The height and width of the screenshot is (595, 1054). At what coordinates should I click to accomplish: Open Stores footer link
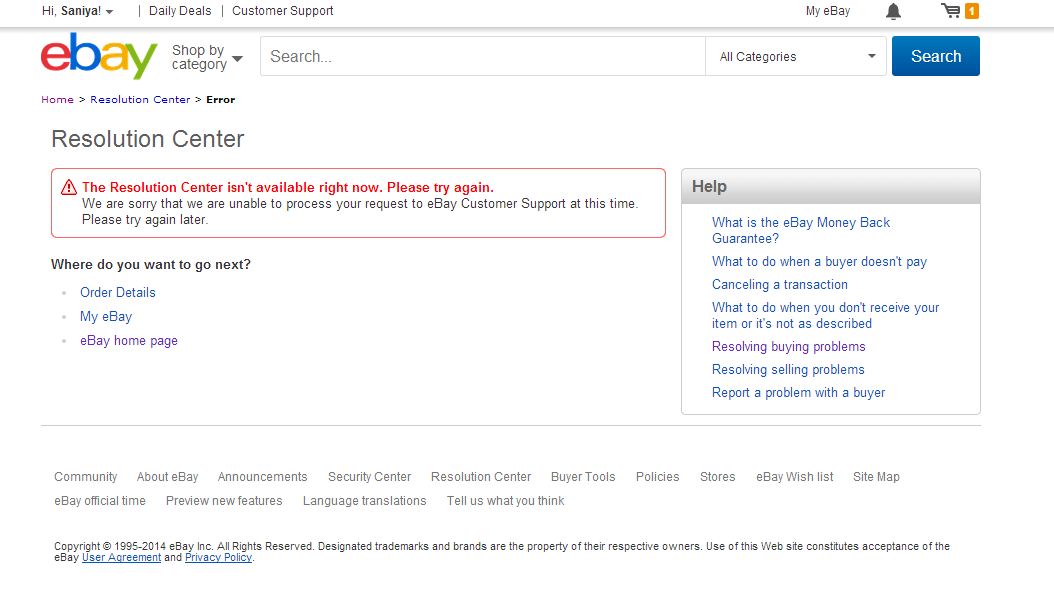pos(717,477)
